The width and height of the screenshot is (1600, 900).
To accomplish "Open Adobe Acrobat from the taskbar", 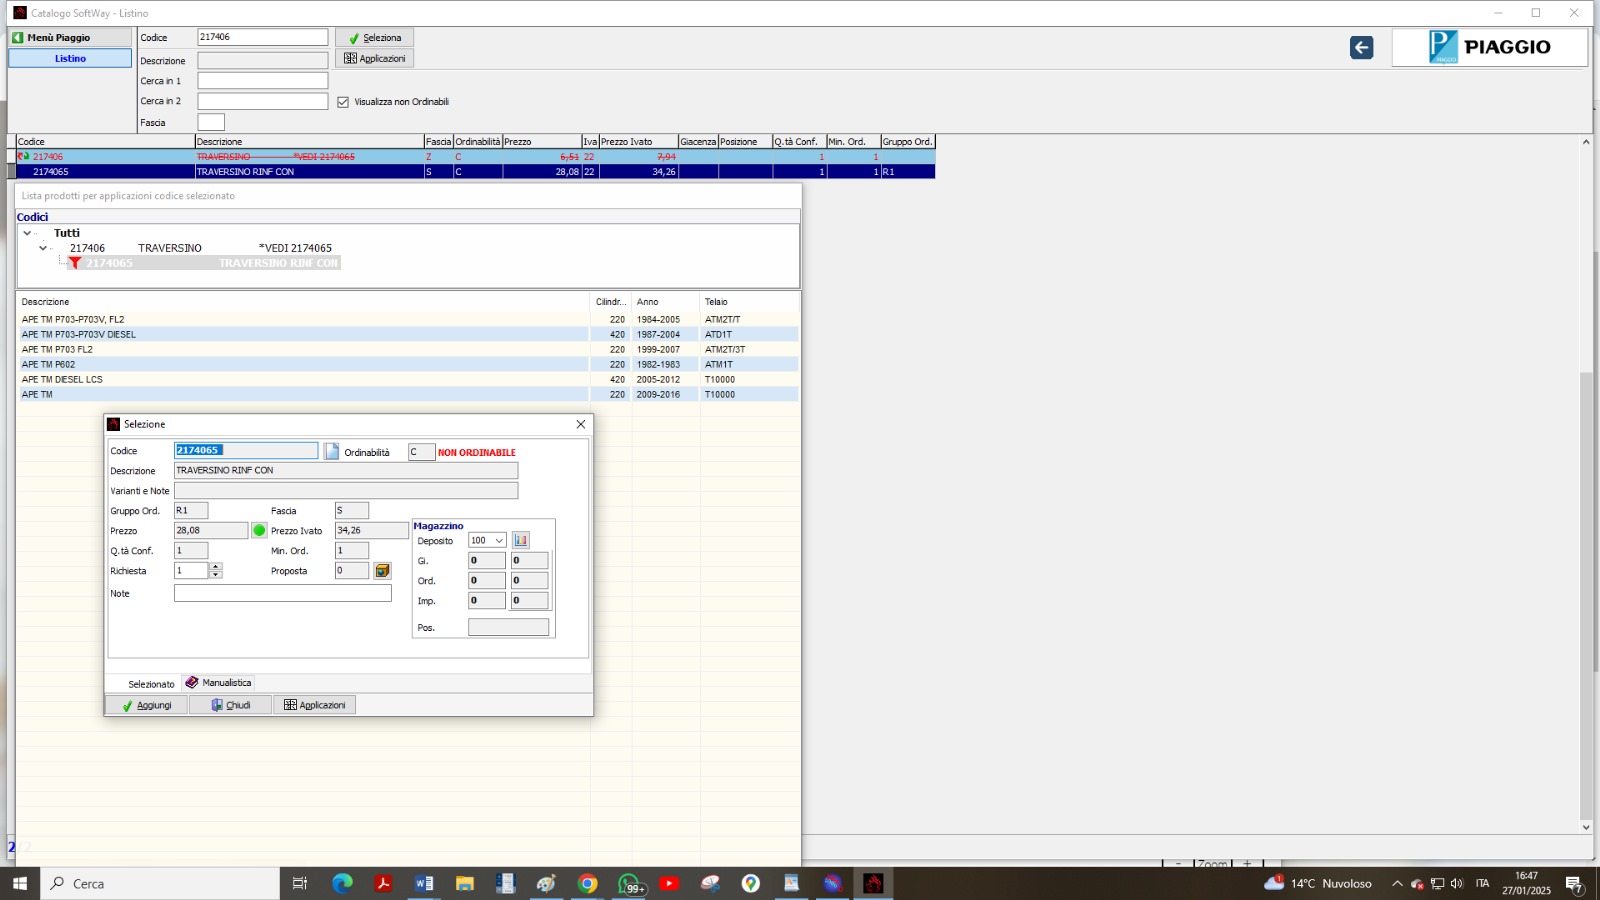I will [383, 883].
